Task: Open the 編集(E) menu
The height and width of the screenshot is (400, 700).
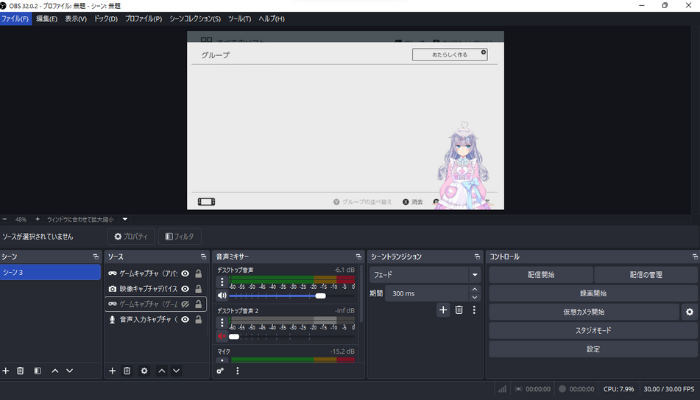Action: click(x=46, y=19)
